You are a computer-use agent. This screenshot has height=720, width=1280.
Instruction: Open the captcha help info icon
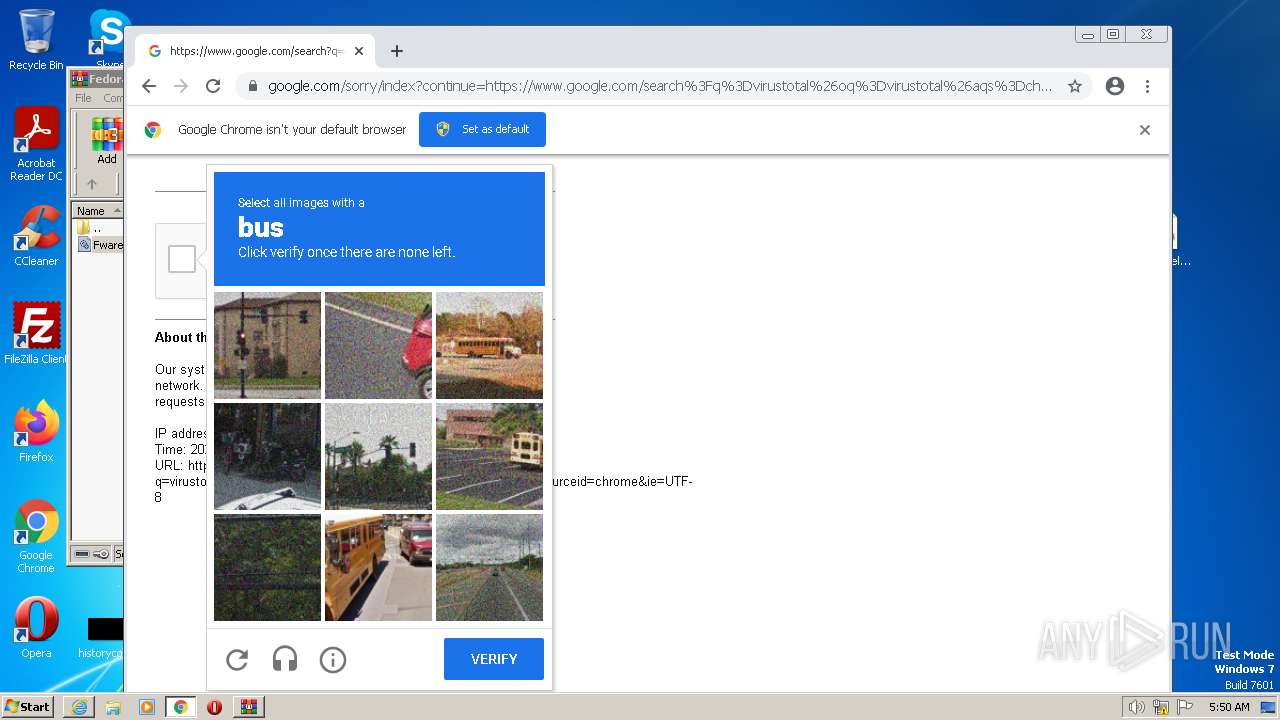(333, 659)
